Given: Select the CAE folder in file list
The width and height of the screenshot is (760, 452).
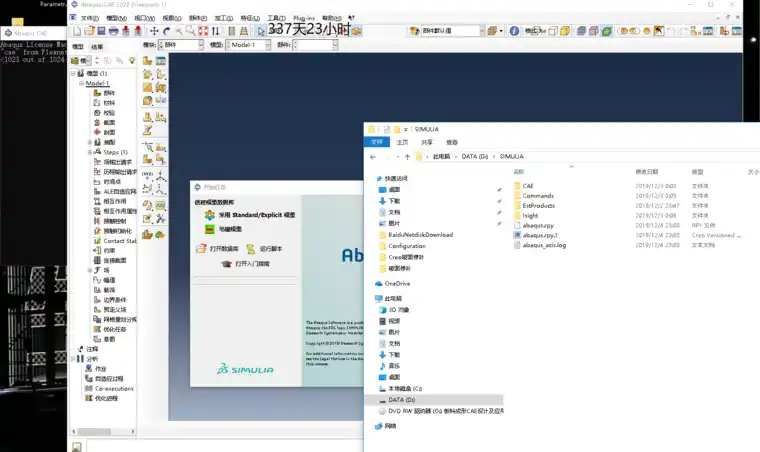Looking at the screenshot, I should coord(528,186).
